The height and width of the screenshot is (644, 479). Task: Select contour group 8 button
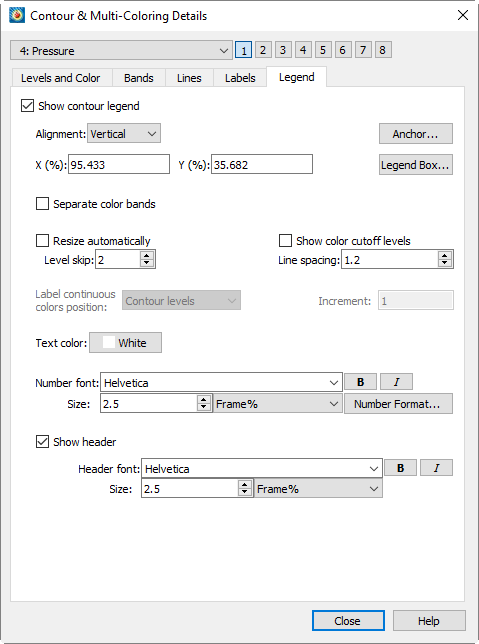(382, 50)
